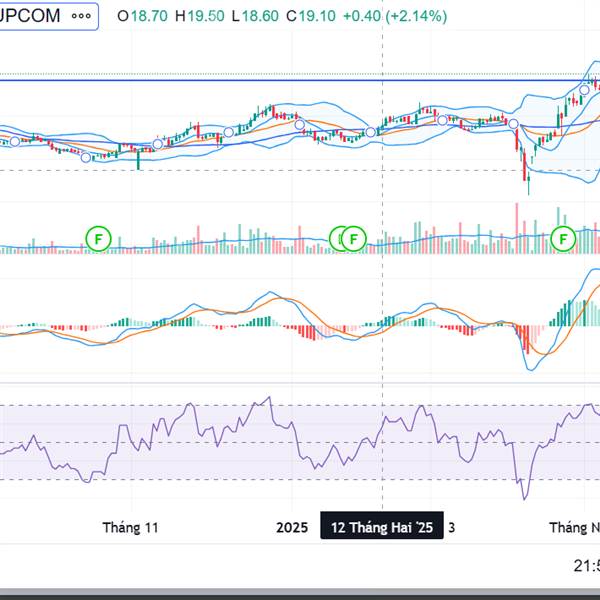Click the high value H19.50
600x600 pixels.
point(200,16)
